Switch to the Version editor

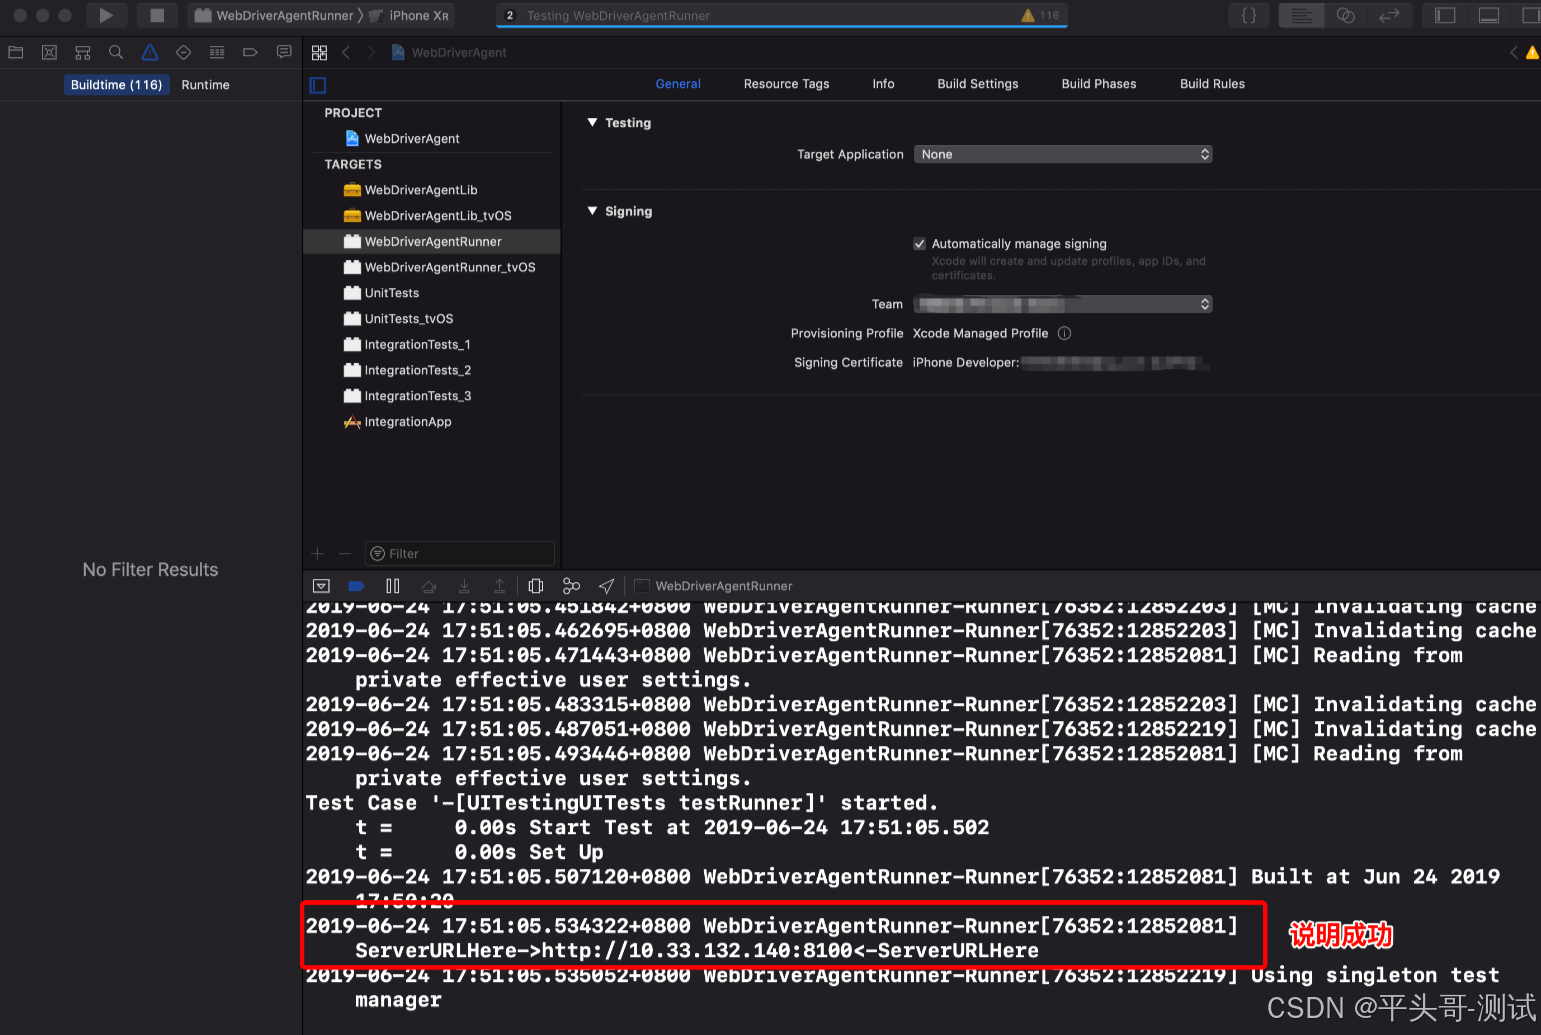click(1389, 15)
